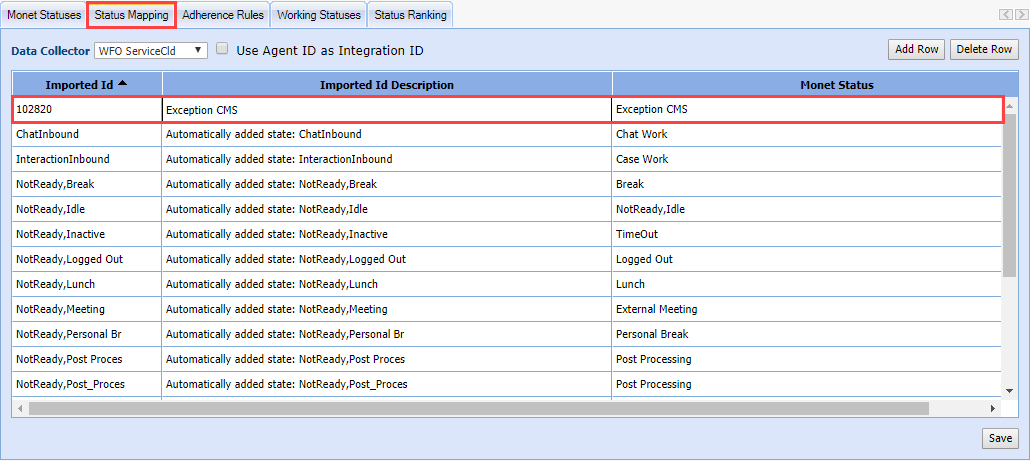Click the table scroll up arrow
The image size is (1030, 461).
pos(1010,106)
